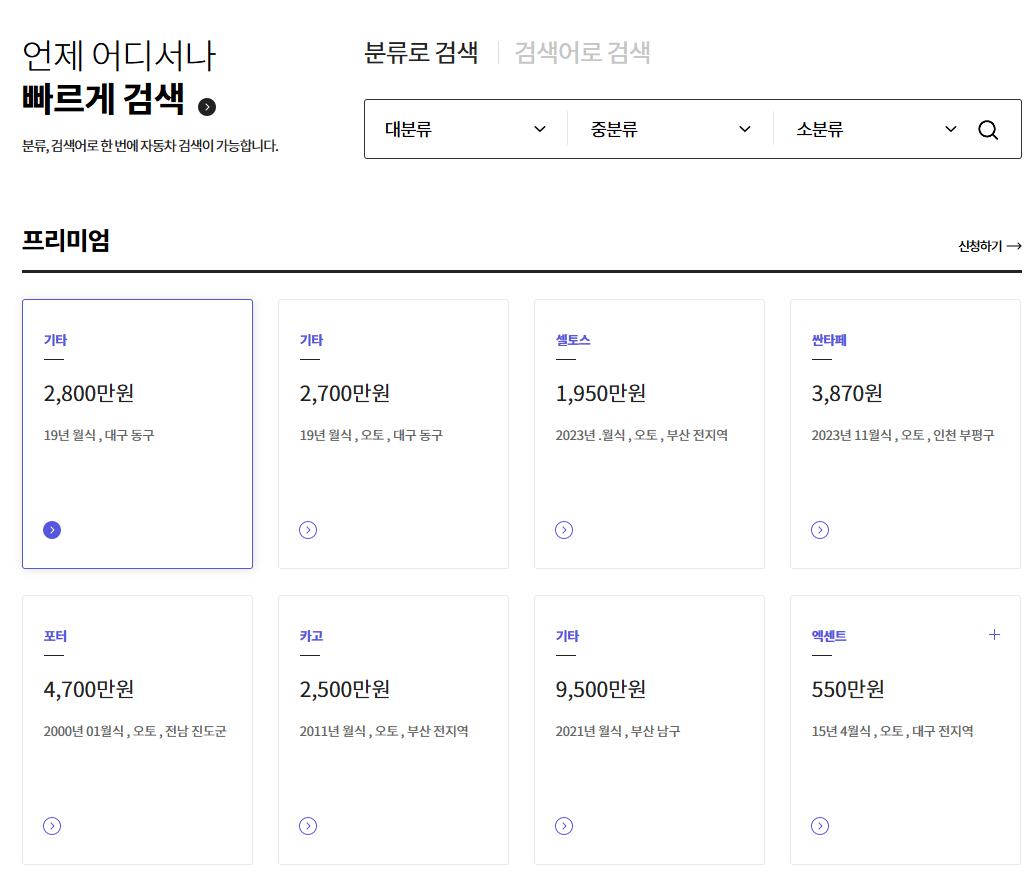This screenshot has width=1033, height=881.
Task: Open the arrow icon on the 카고 card
Action: coord(308,826)
